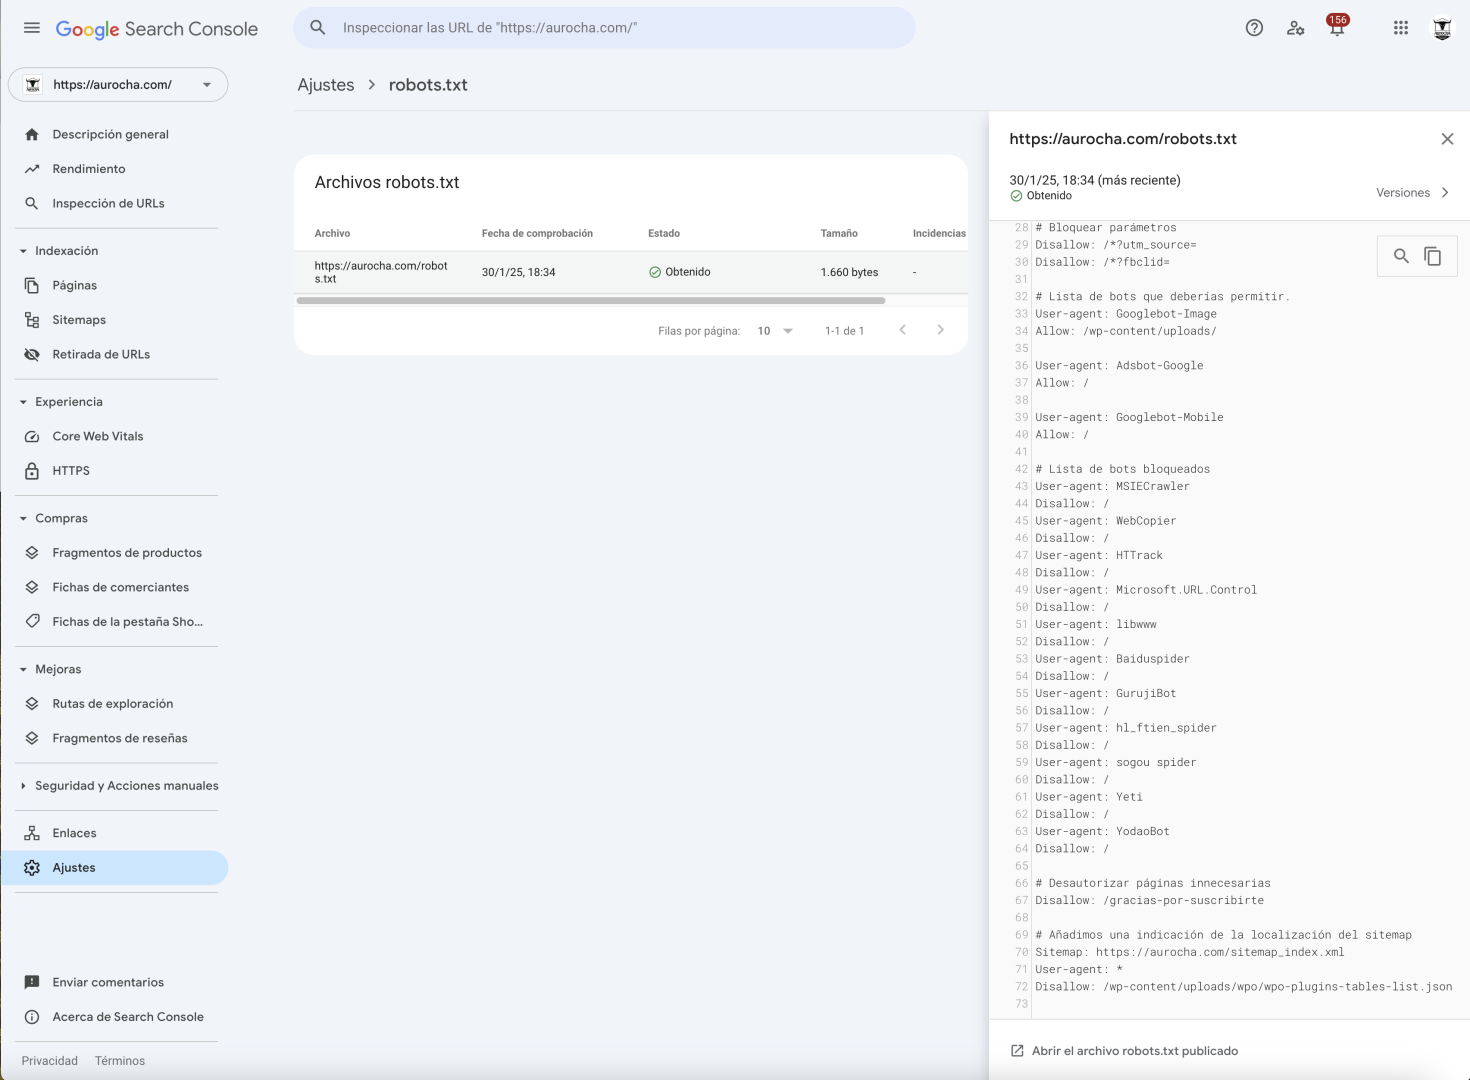Screen dimensions: 1470x1080
Task: Collapse the Experiencia section
Action: [23, 402]
